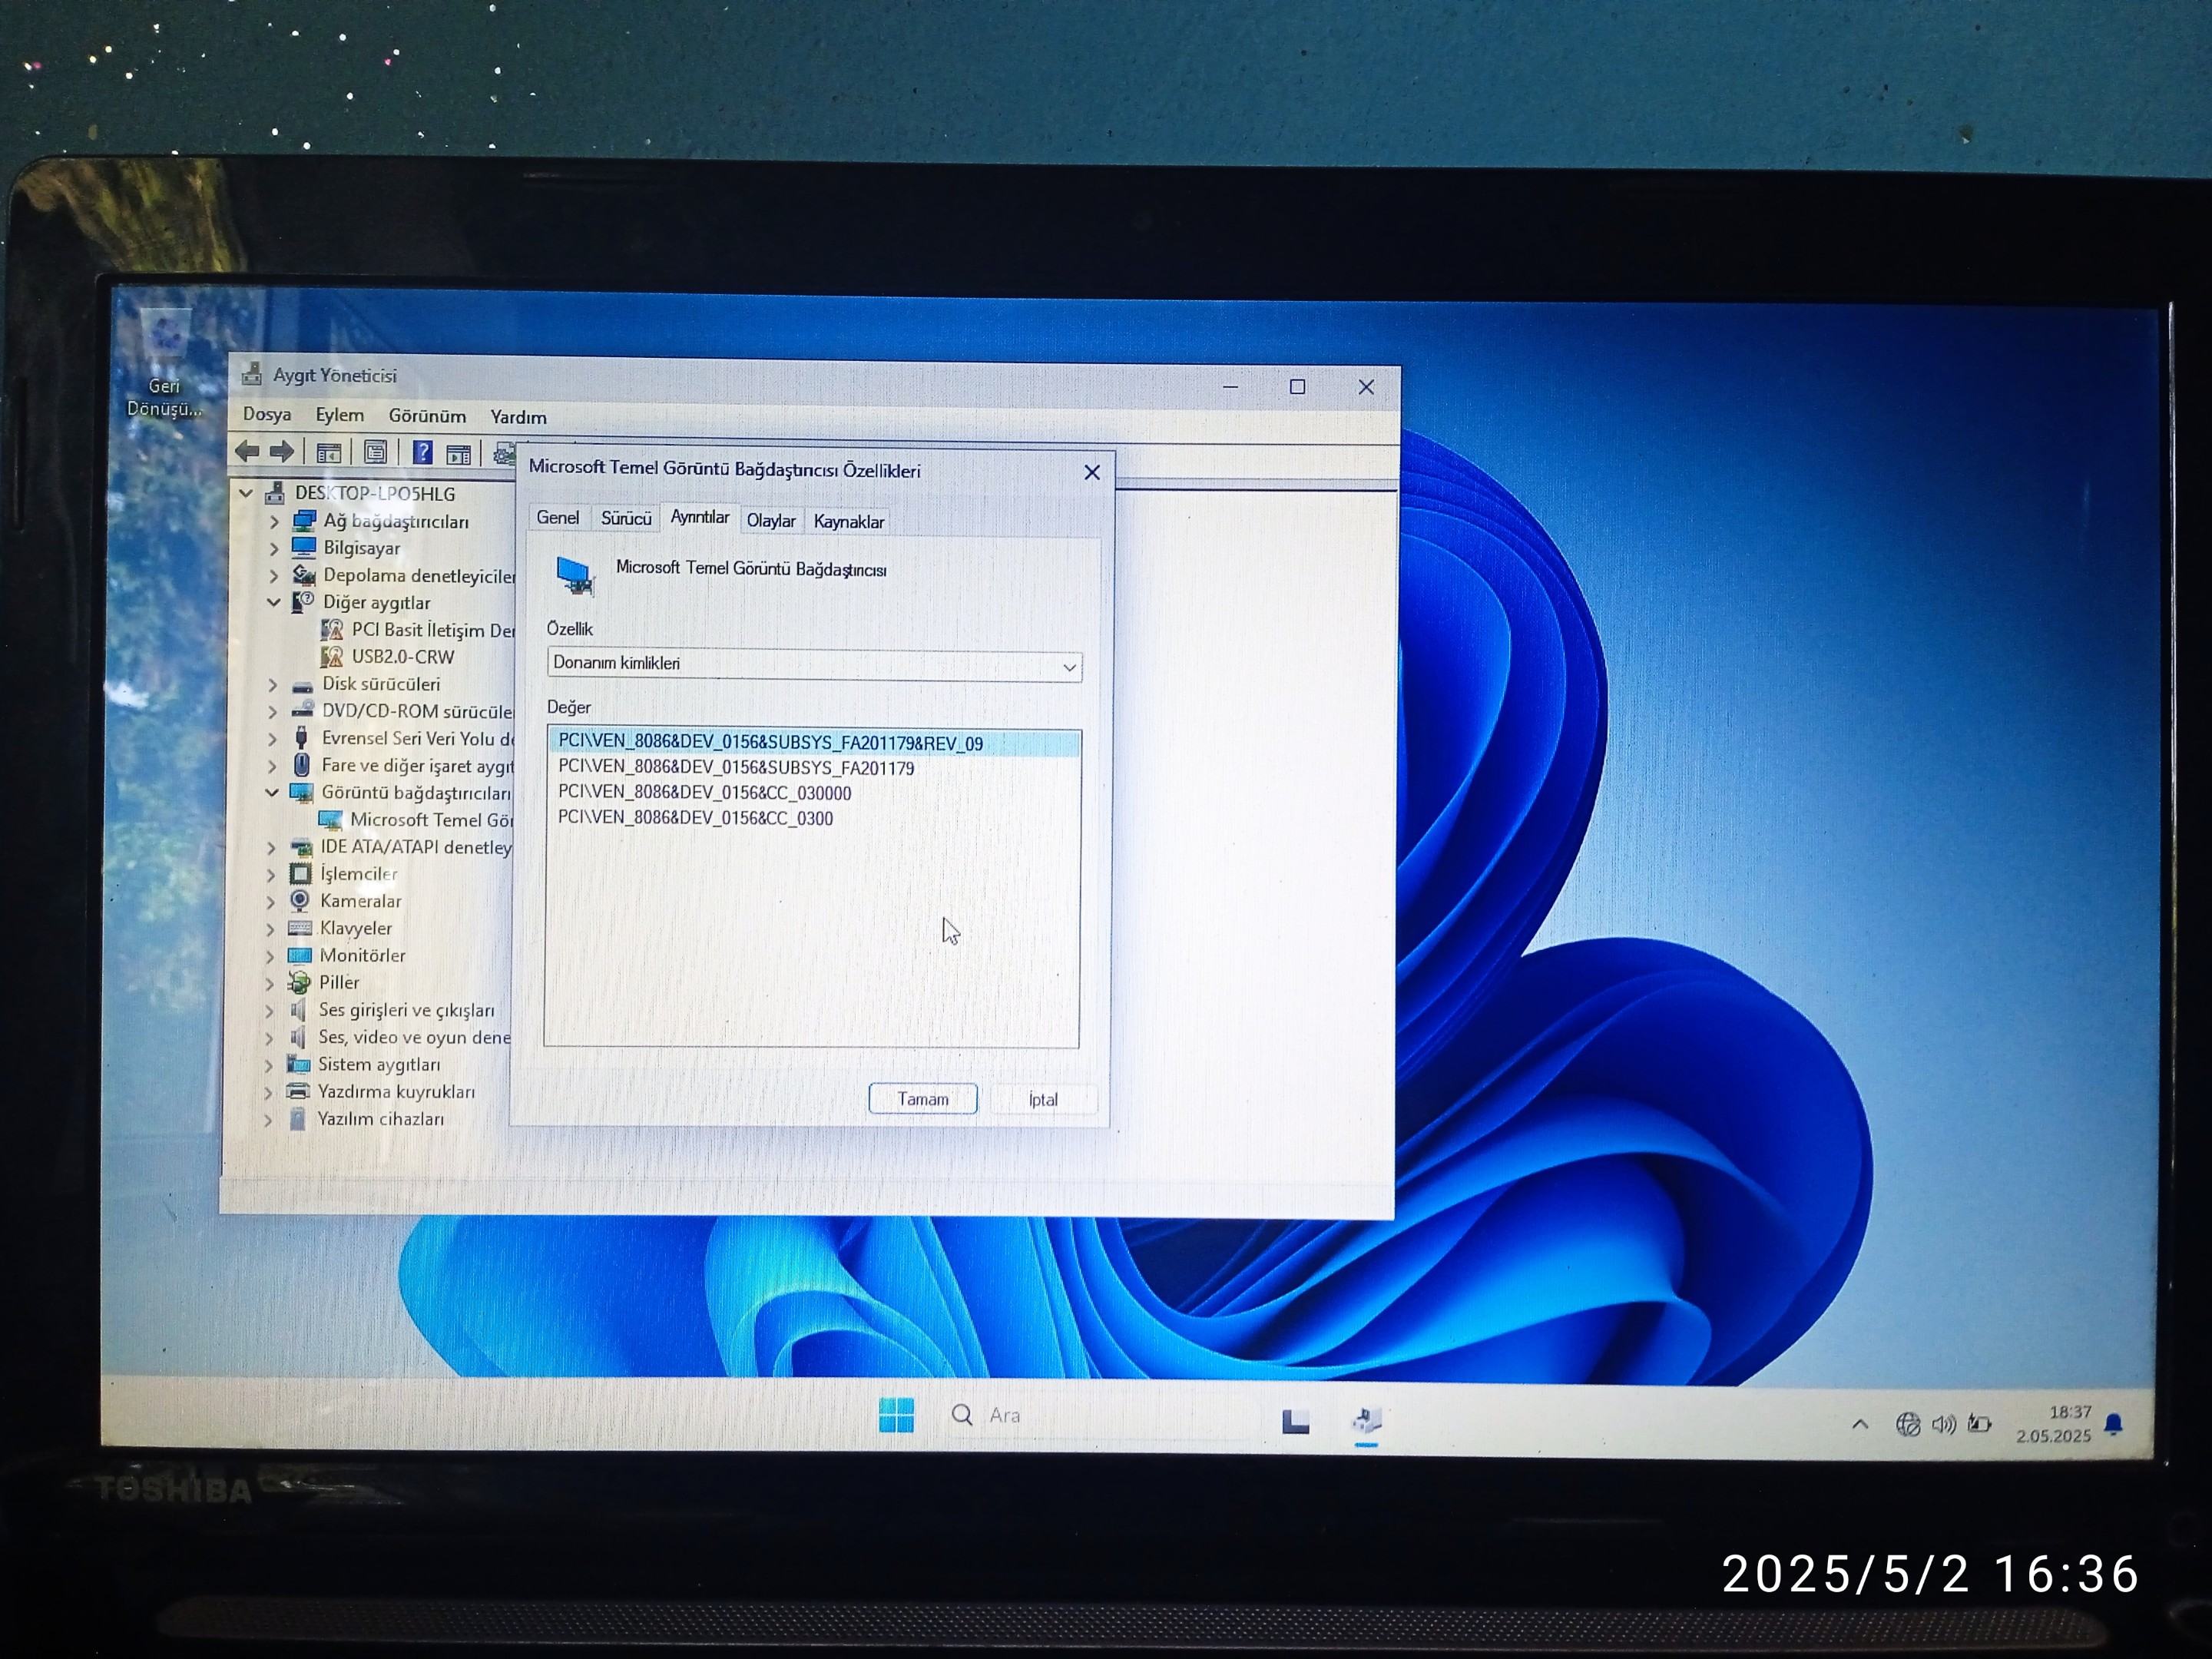Viewport: 2212px width, 1659px height.
Task: Click the Yazdırma kuyrukları printer icon
Action: 298,1091
